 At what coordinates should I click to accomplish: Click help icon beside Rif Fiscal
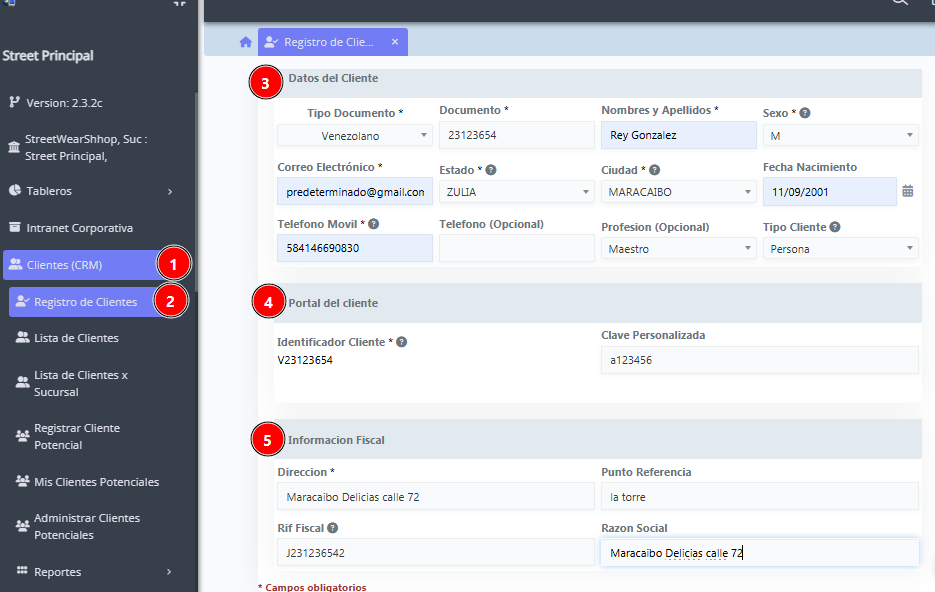coord(332,528)
